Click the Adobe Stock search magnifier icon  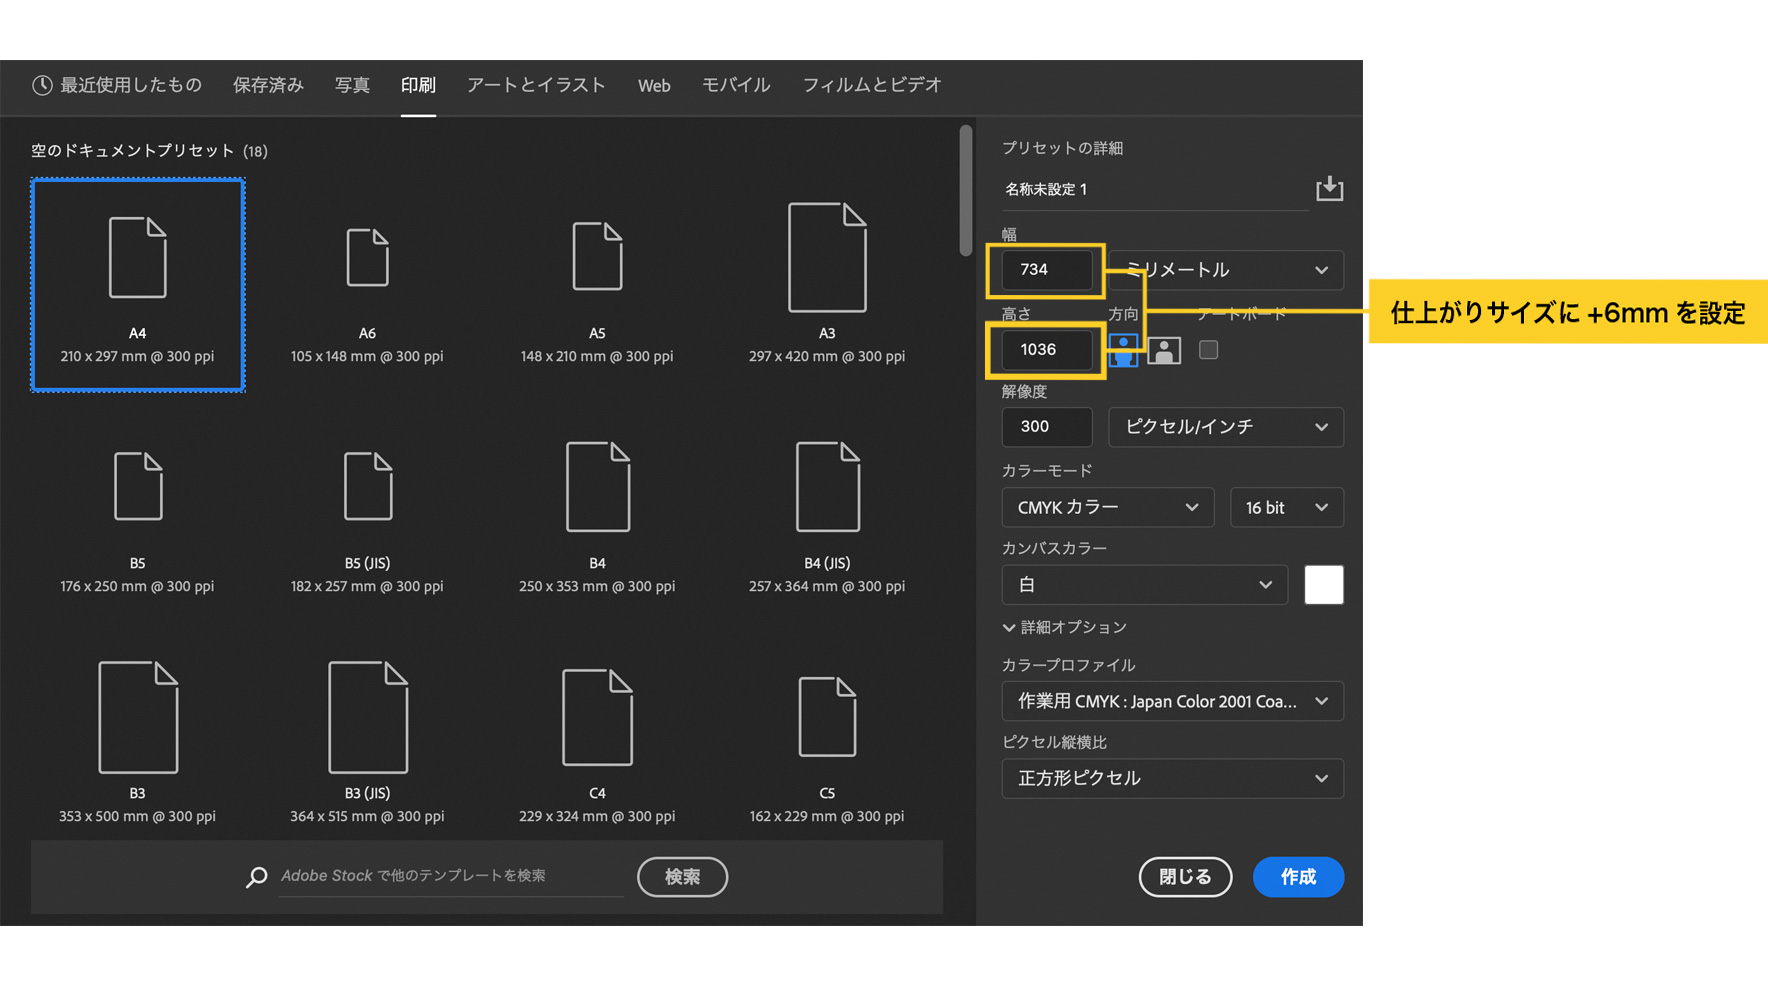pos(256,877)
